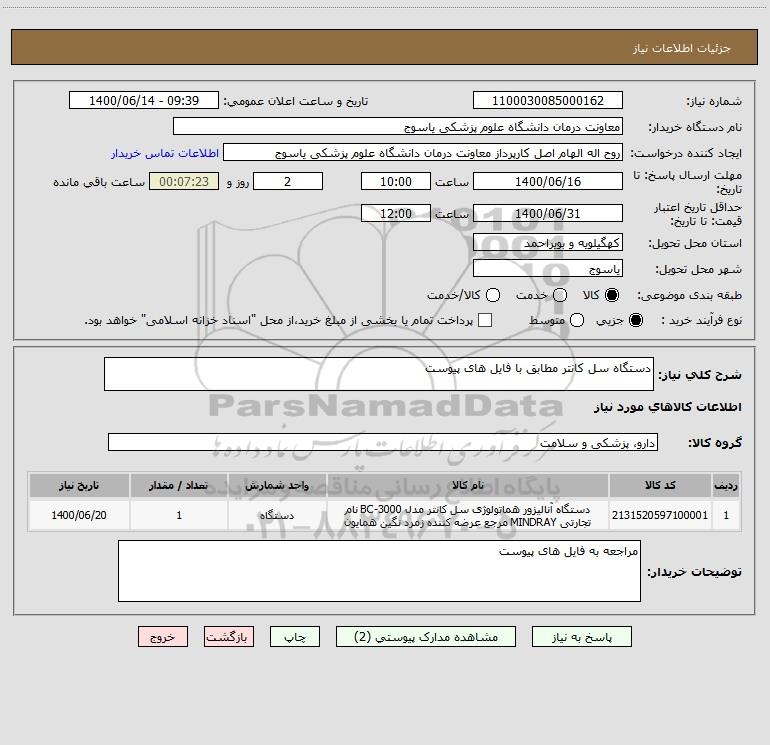
Task: Toggle the اسناد خزانه اسلامی payment checkbox
Action: click(485, 320)
